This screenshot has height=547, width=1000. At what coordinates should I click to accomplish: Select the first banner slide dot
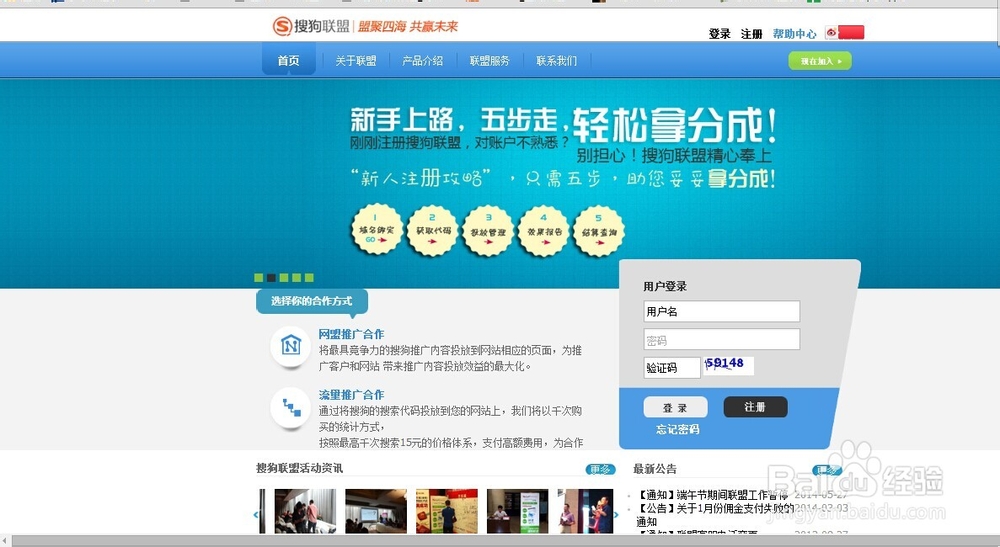(x=258, y=277)
